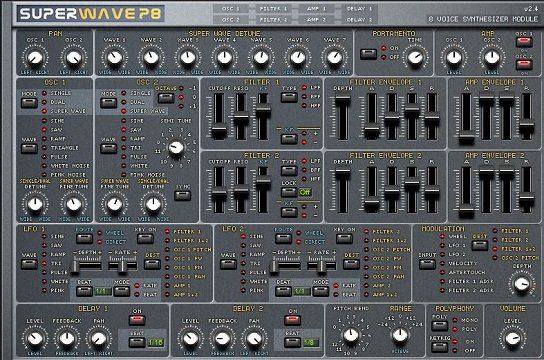Click the Modulation Input button
The image size is (544, 360).
(427, 264)
